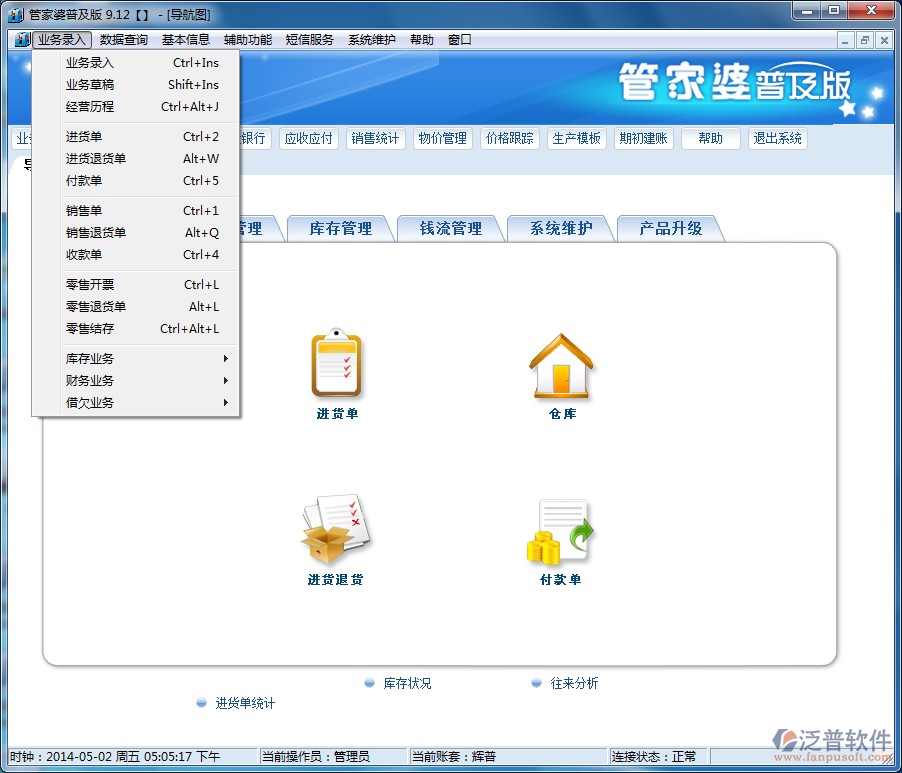Switch to the 系统维护 tab
This screenshot has height=773, width=902.
pyautogui.click(x=561, y=228)
